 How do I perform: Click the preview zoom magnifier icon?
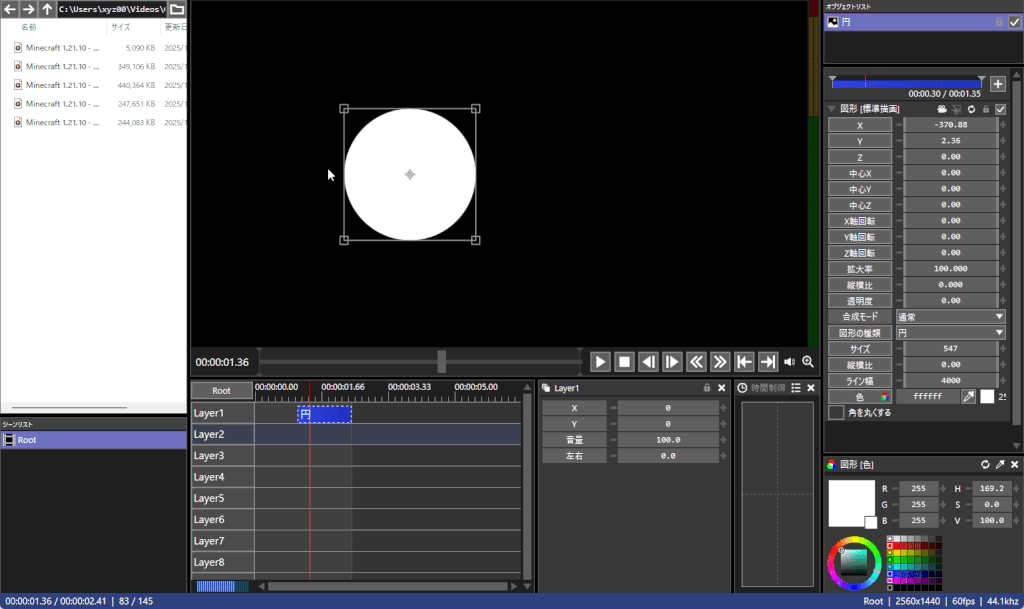pyautogui.click(x=808, y=362)
